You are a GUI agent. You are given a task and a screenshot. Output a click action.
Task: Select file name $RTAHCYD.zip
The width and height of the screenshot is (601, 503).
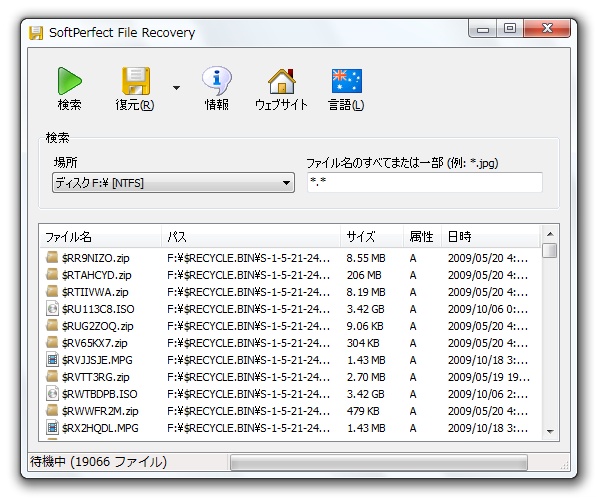97,275
